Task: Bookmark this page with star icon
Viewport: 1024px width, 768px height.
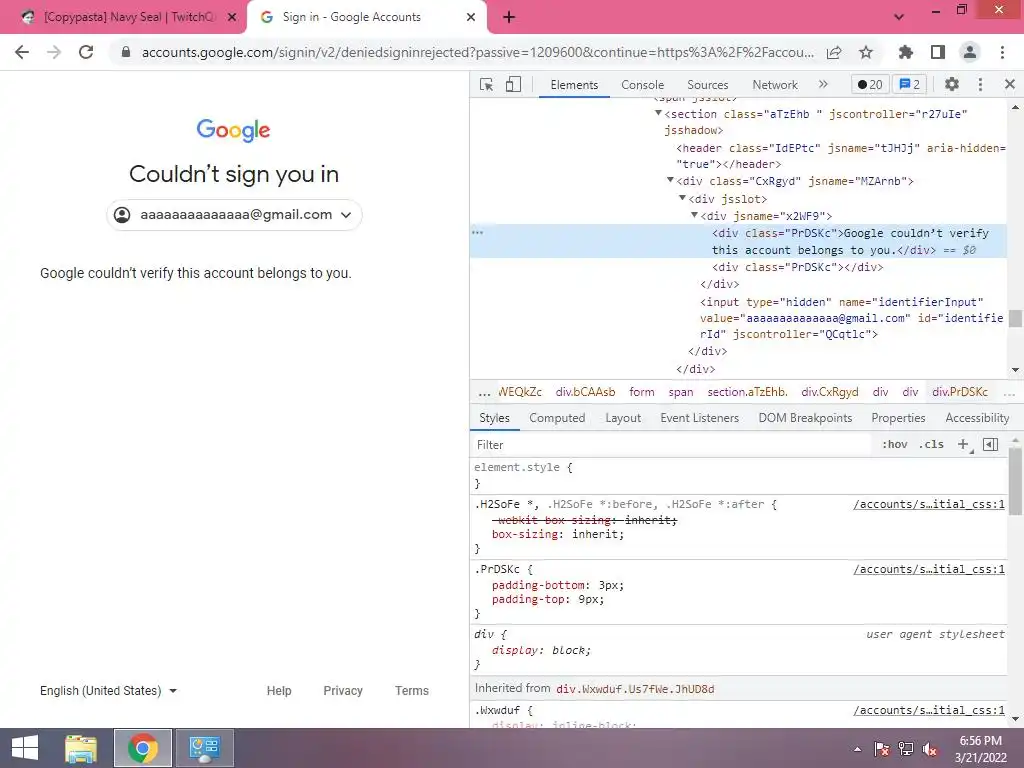Action: coord(866,52)
